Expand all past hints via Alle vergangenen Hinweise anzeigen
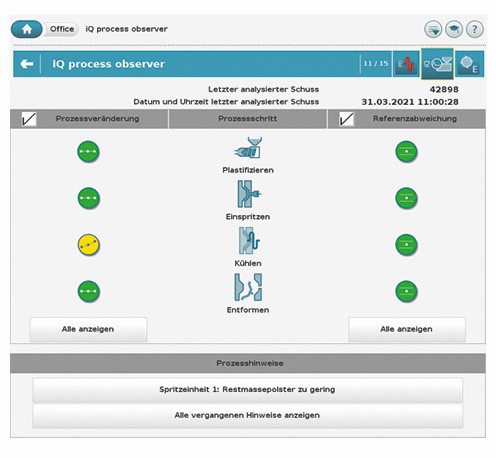 (x=247, y=415)
